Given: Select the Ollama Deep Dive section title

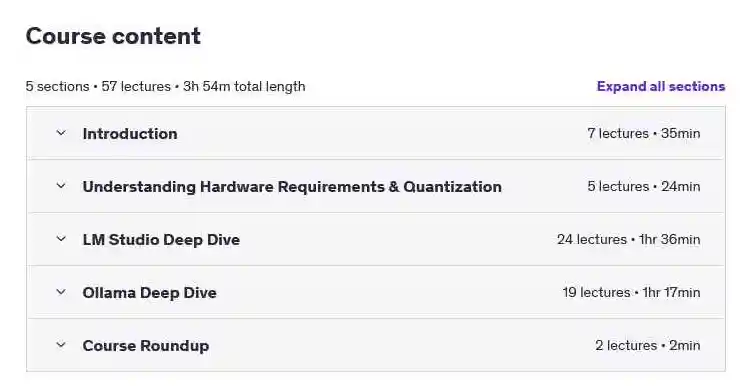Looking at the screenshot, I should click(x=149, y=292).
